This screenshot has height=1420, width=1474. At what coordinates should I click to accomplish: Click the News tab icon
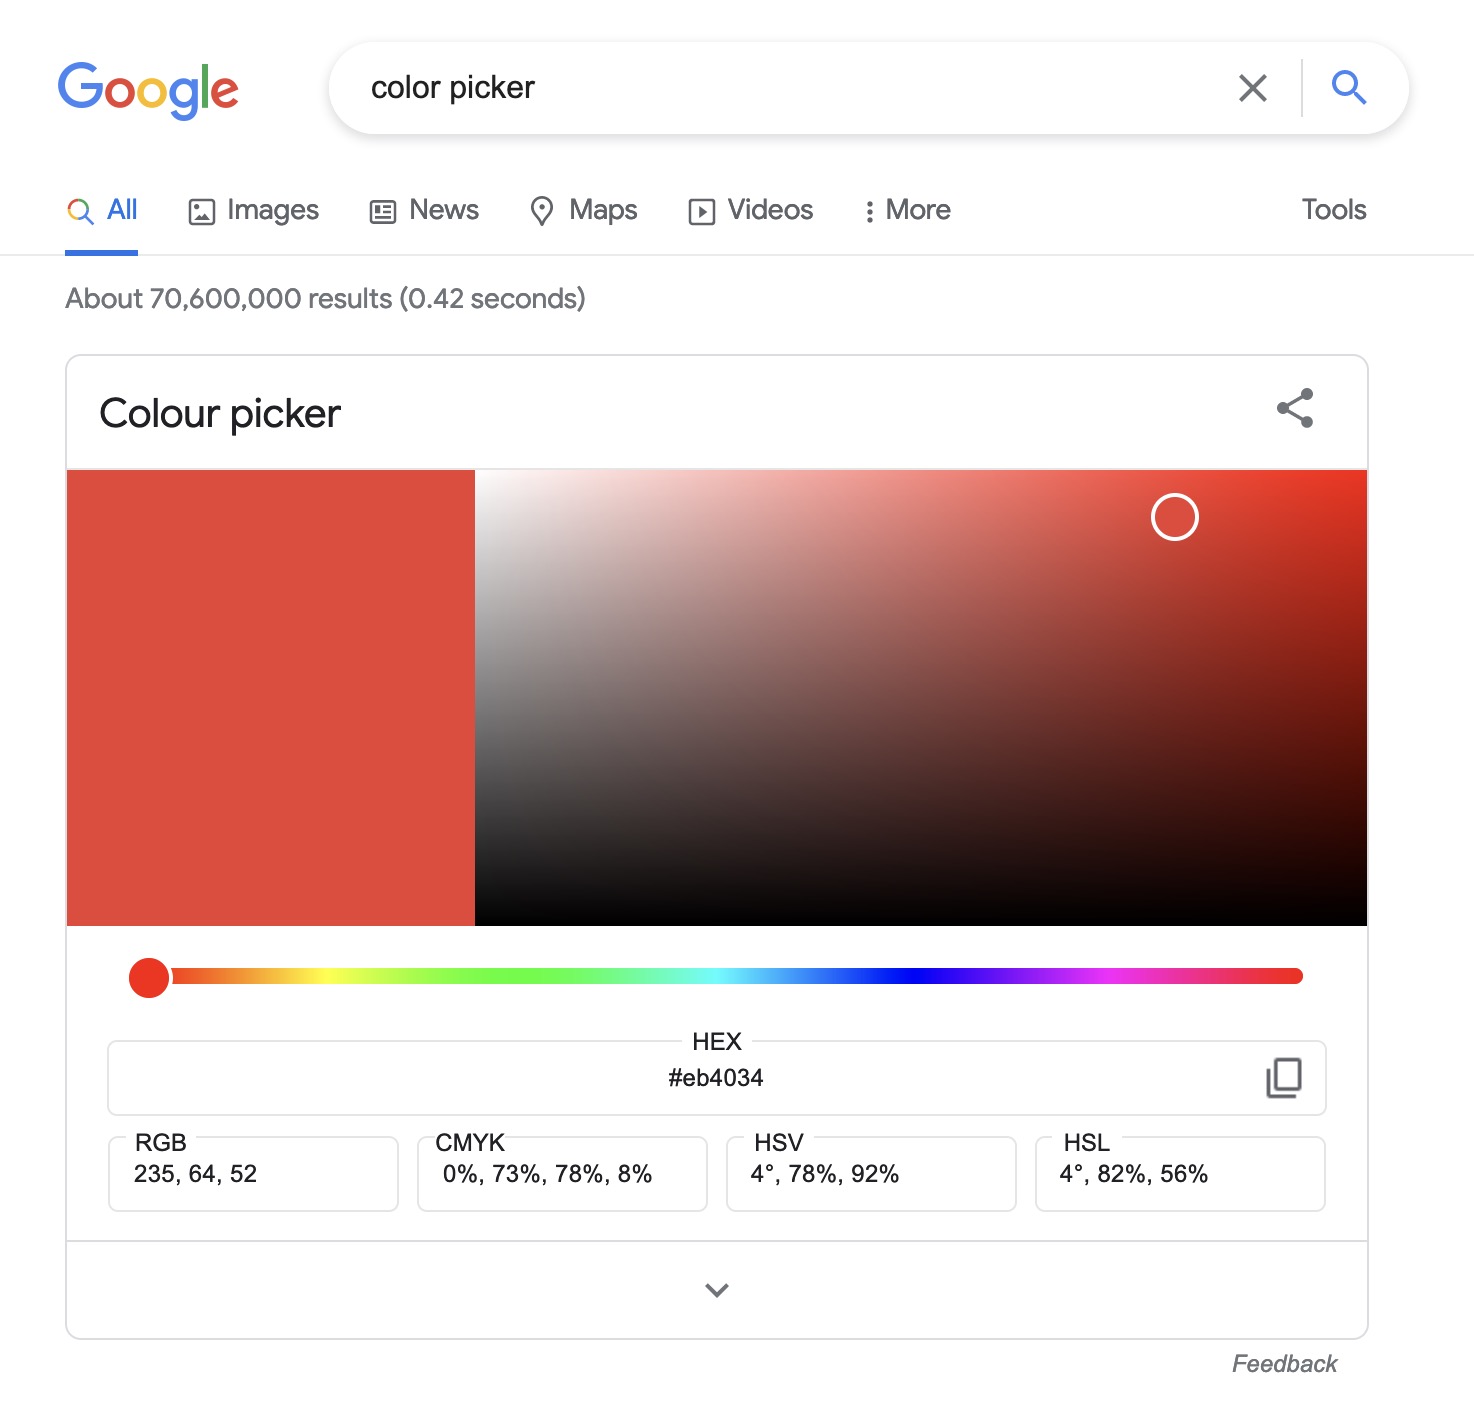click(x=381, y=211)
